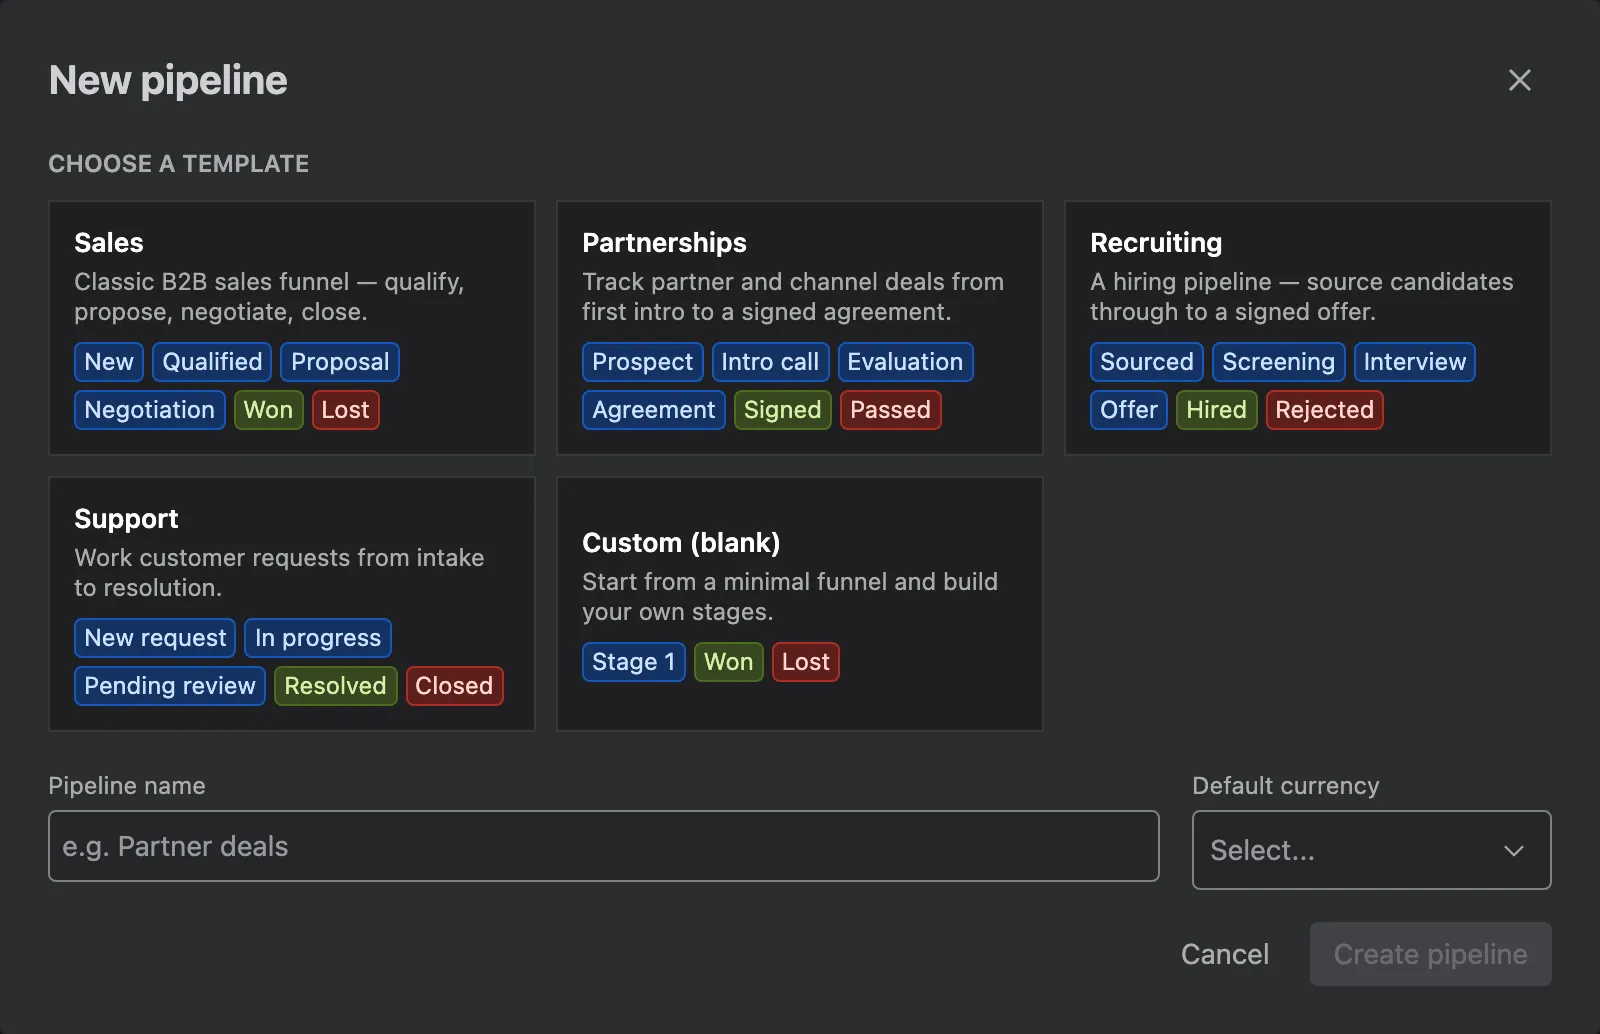Click the Cancel button
The width and height of the screenshot is (1600, 1034).
(x=1225, y=954)
